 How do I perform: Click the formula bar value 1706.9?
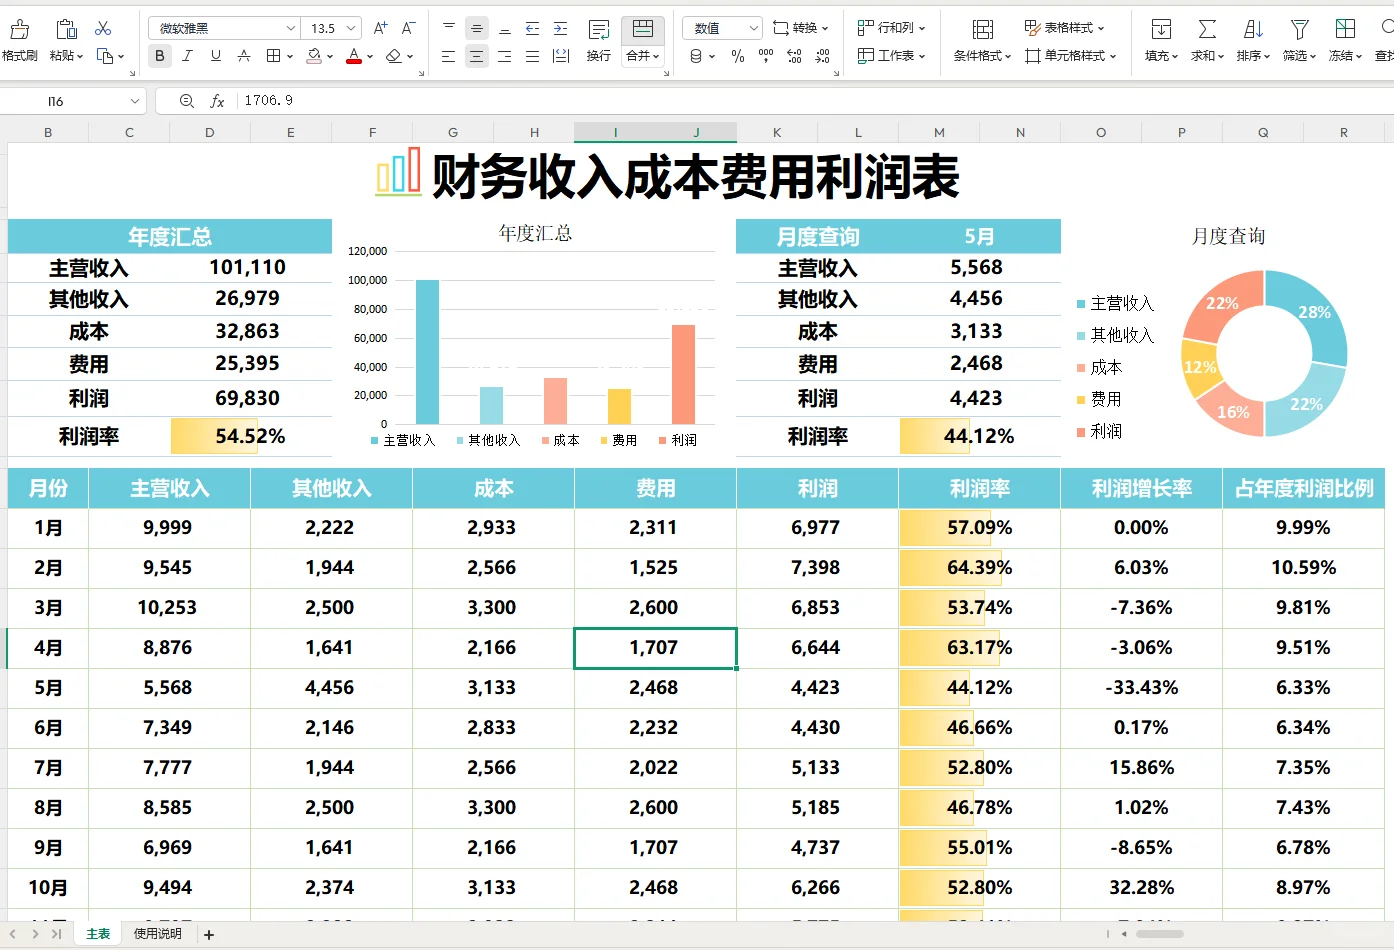click(268, 101)
